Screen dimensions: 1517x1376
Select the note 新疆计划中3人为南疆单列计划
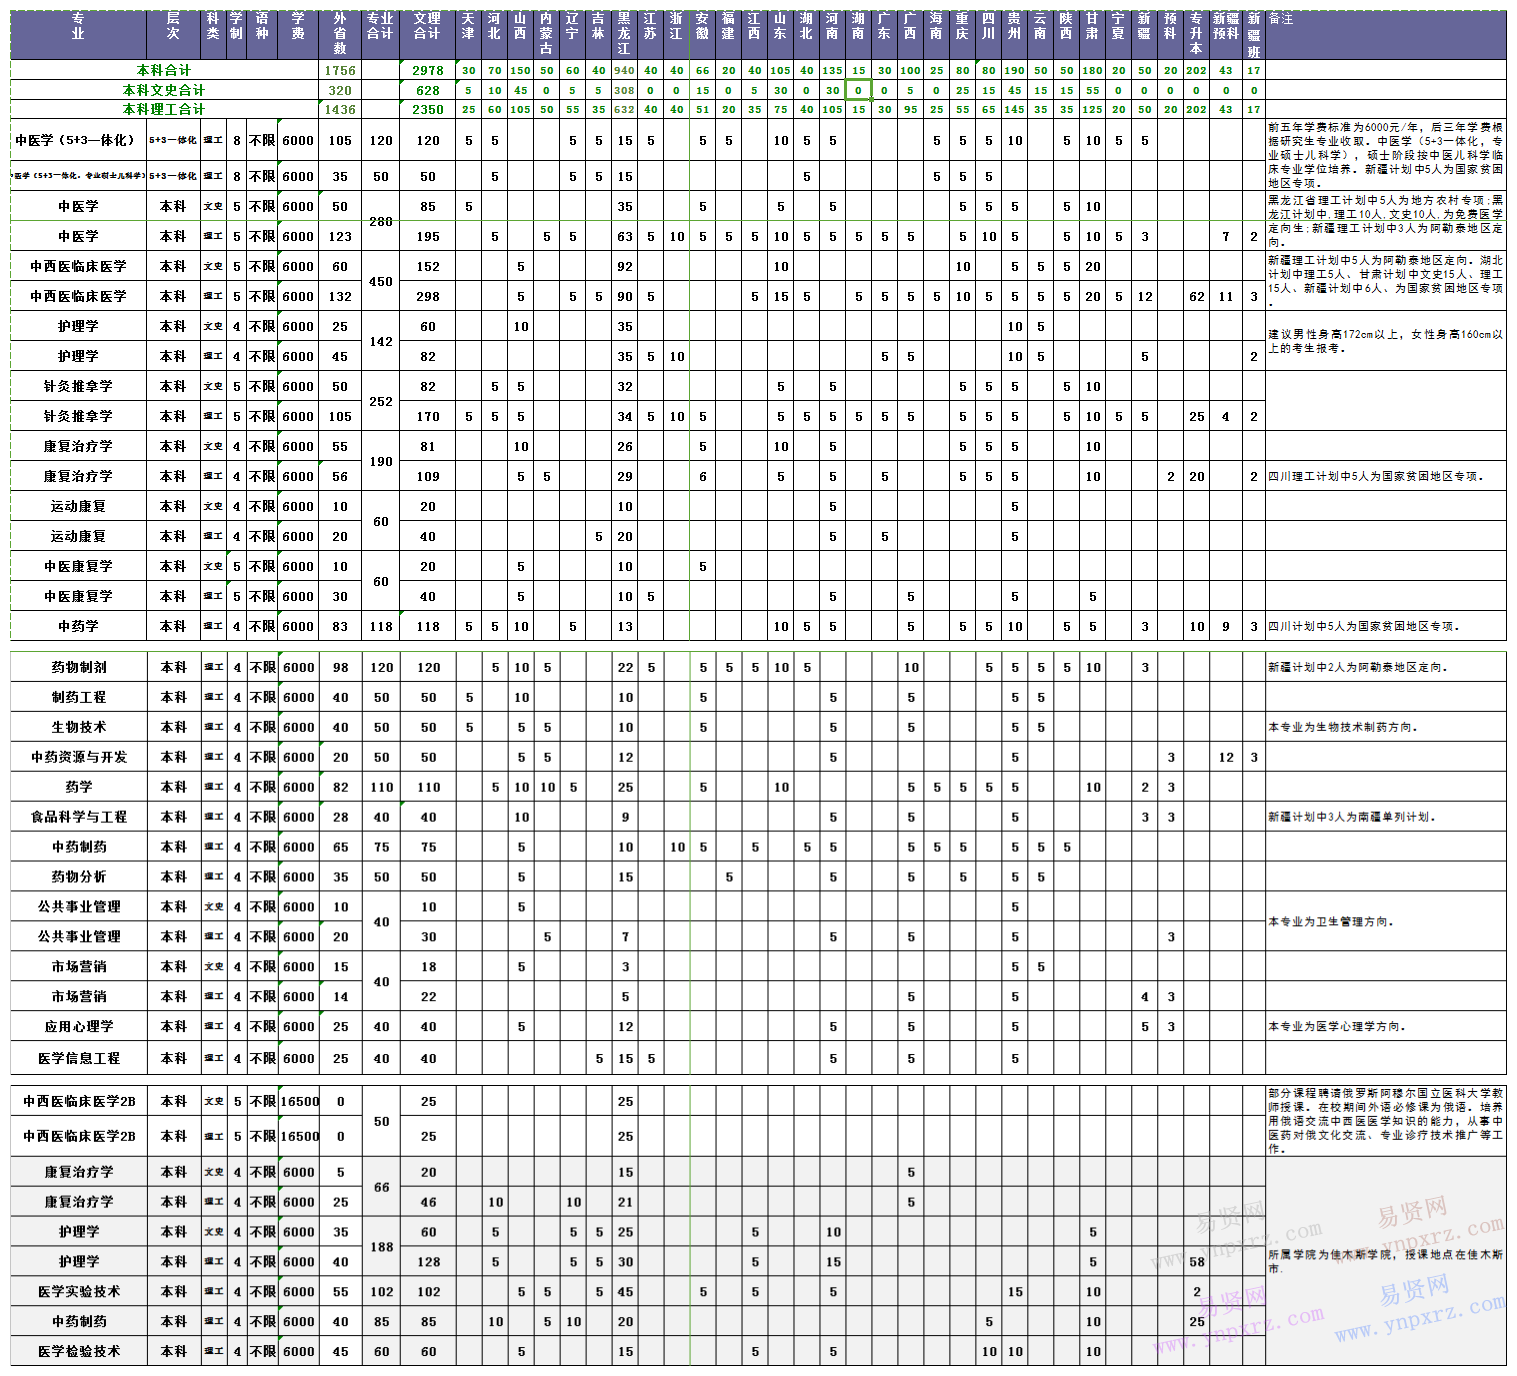pyautogui.click(x=1351, y=817)
